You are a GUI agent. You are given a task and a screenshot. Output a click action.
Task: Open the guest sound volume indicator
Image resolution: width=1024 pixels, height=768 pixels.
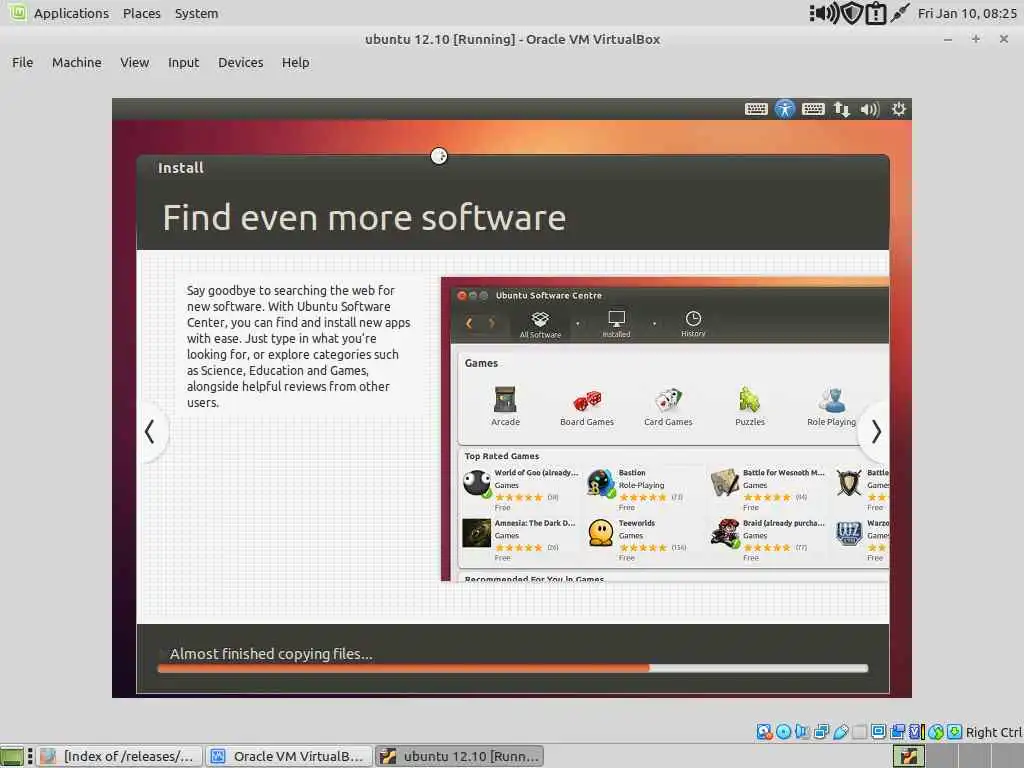[870, 109]
